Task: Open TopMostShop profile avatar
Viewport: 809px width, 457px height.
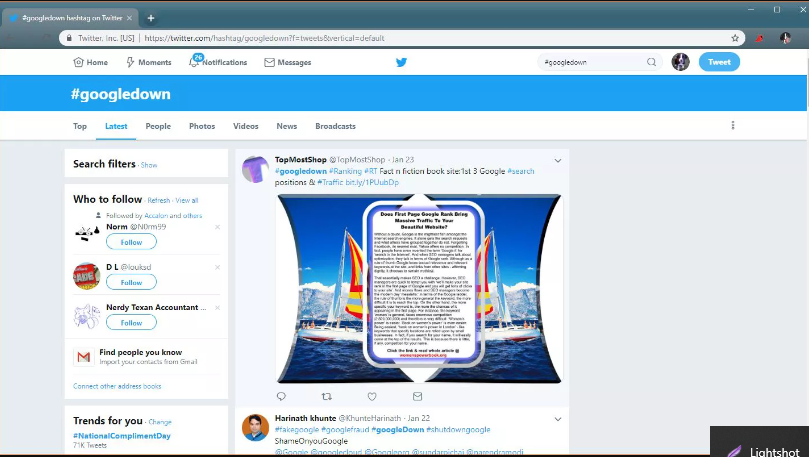Action: (255, 169)
